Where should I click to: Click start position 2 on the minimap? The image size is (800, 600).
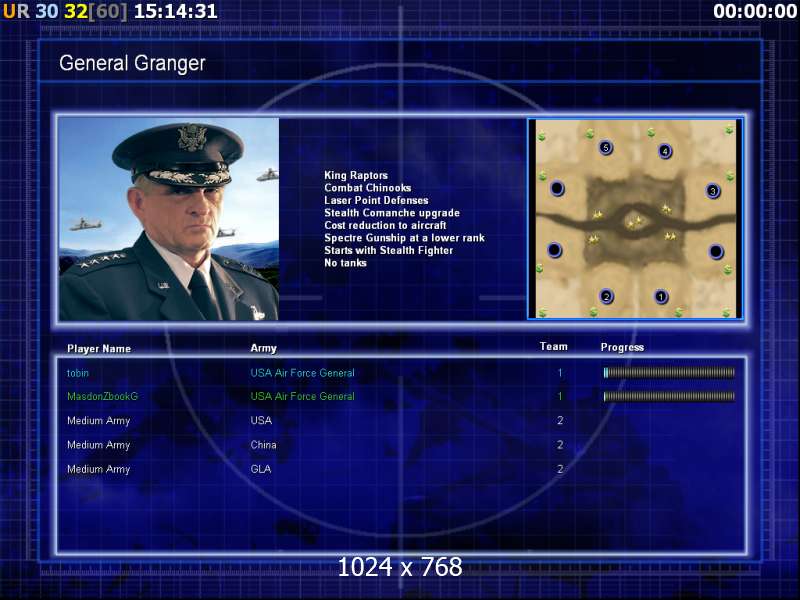(606, 296)
